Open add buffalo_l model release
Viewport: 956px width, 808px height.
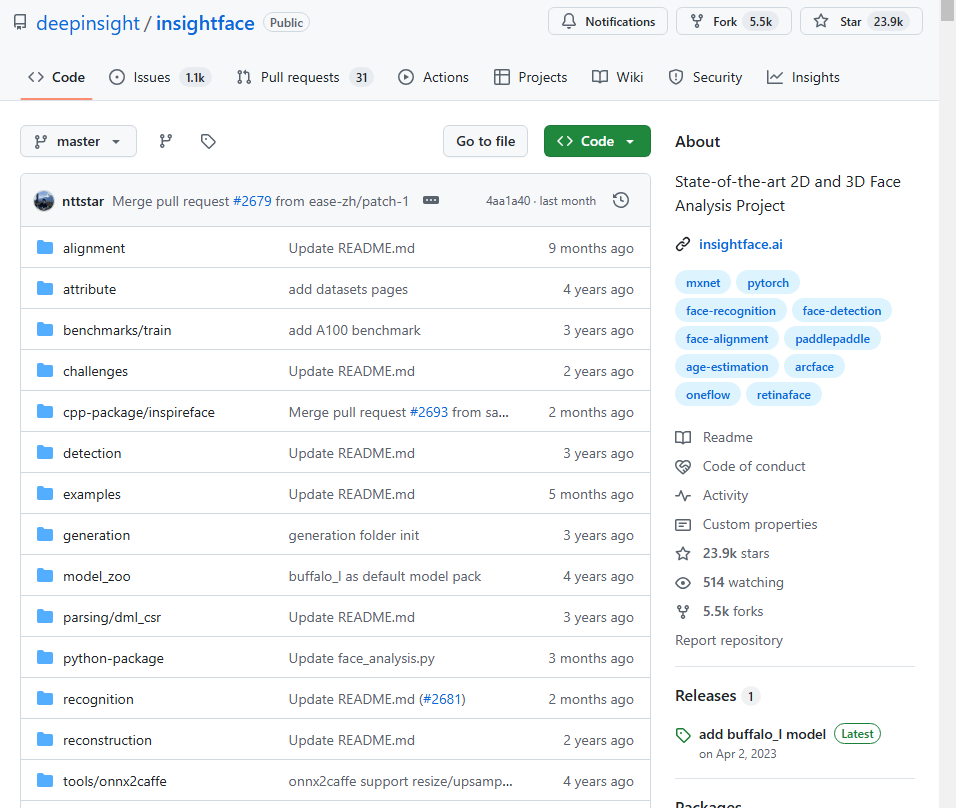(762, 734)
